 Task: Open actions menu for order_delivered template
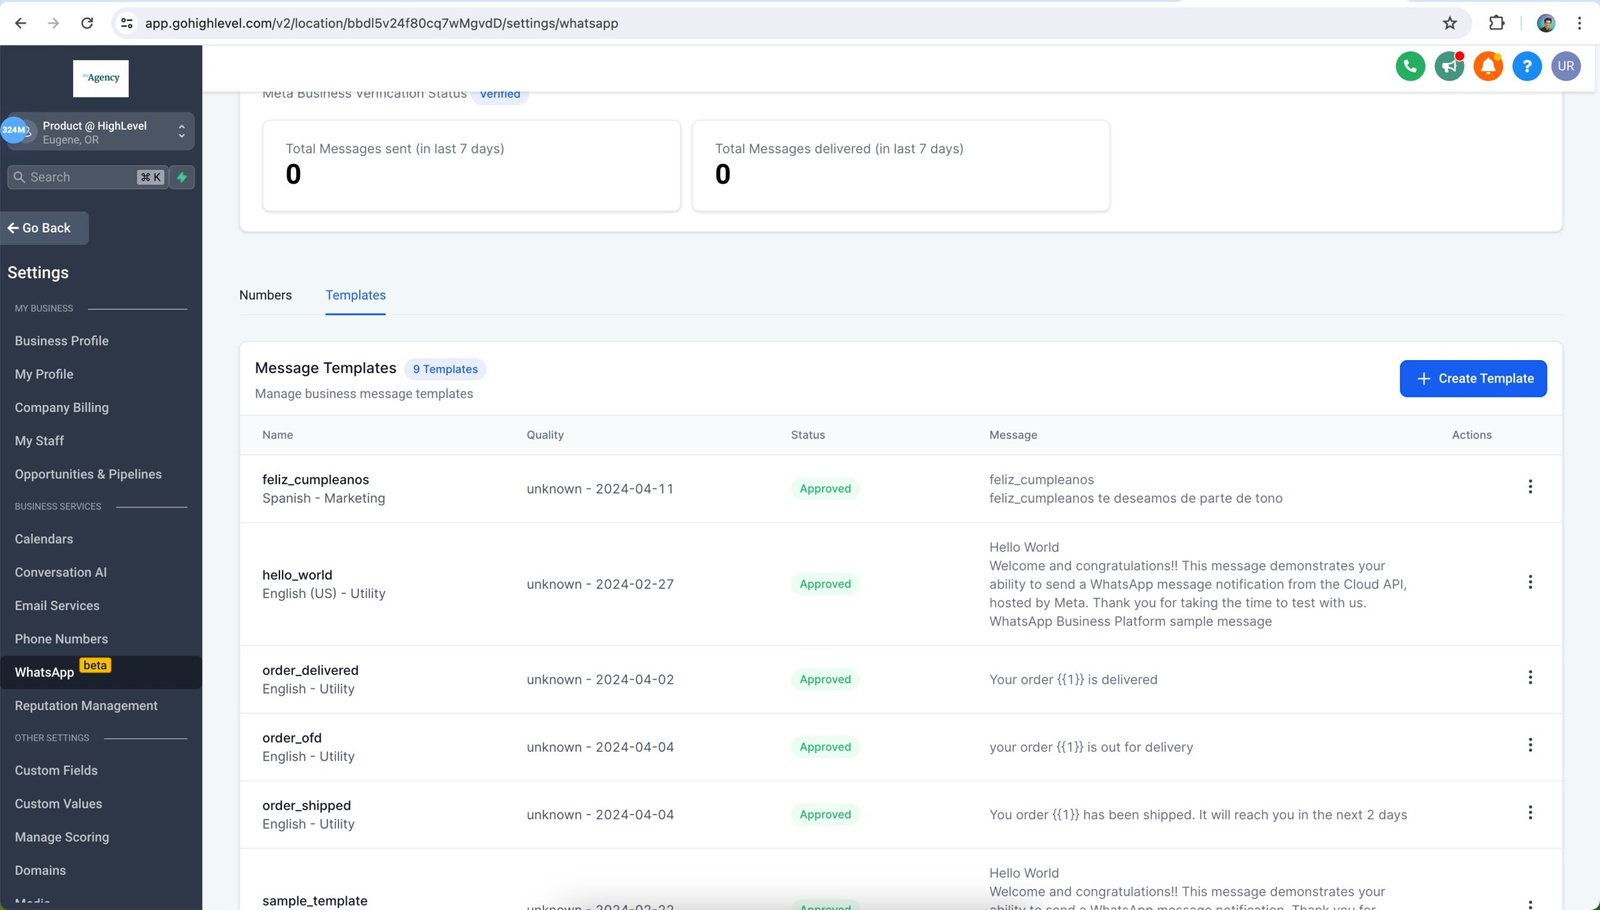pyautogui.click(x=1530, y=678)
